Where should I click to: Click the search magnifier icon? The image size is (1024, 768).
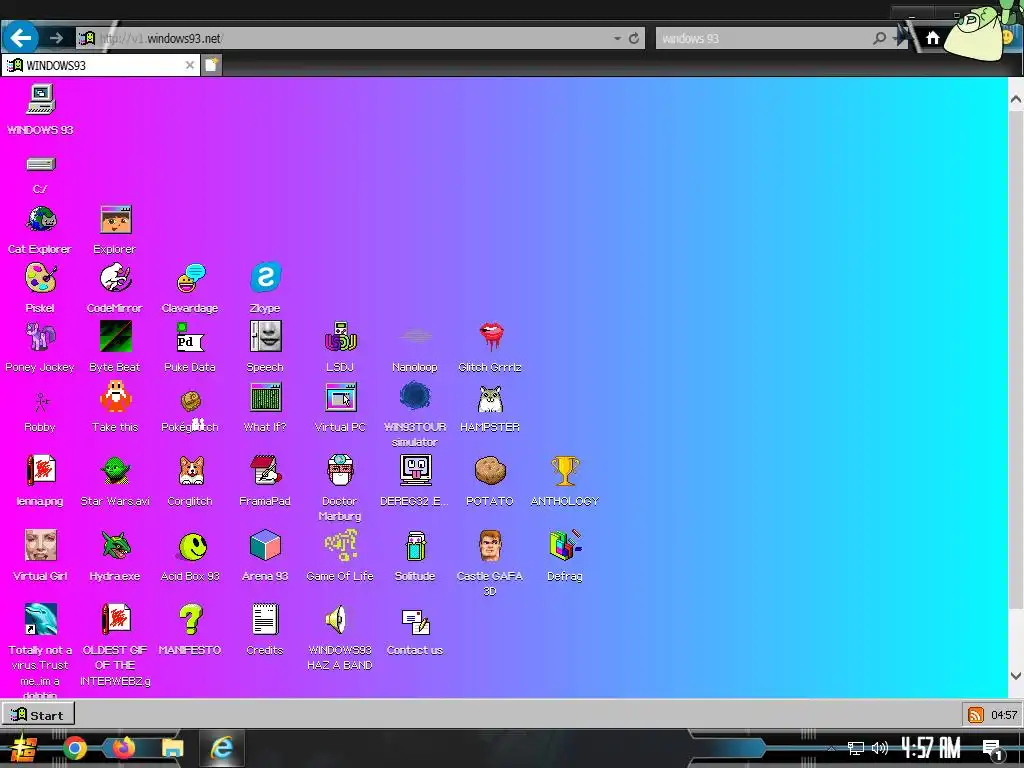880,39
